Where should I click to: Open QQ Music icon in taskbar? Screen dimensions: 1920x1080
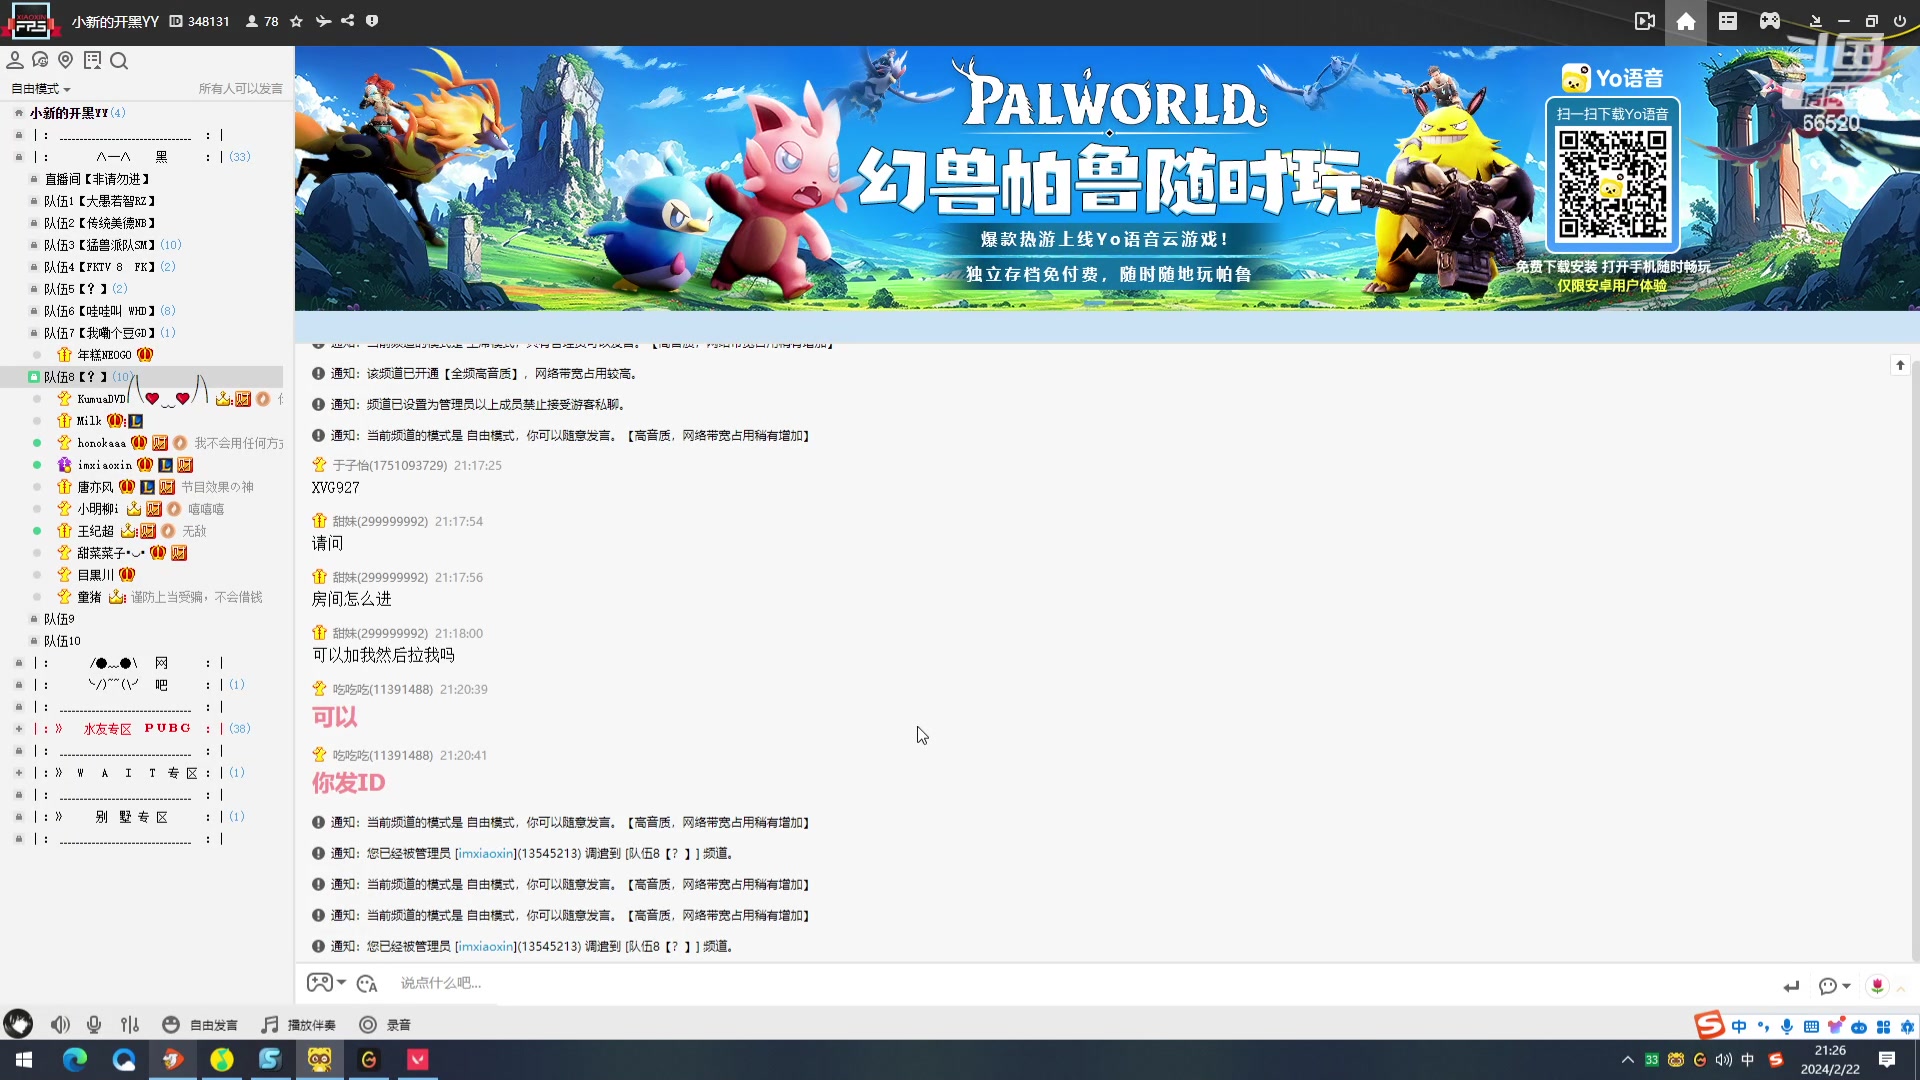[222, 1060]
